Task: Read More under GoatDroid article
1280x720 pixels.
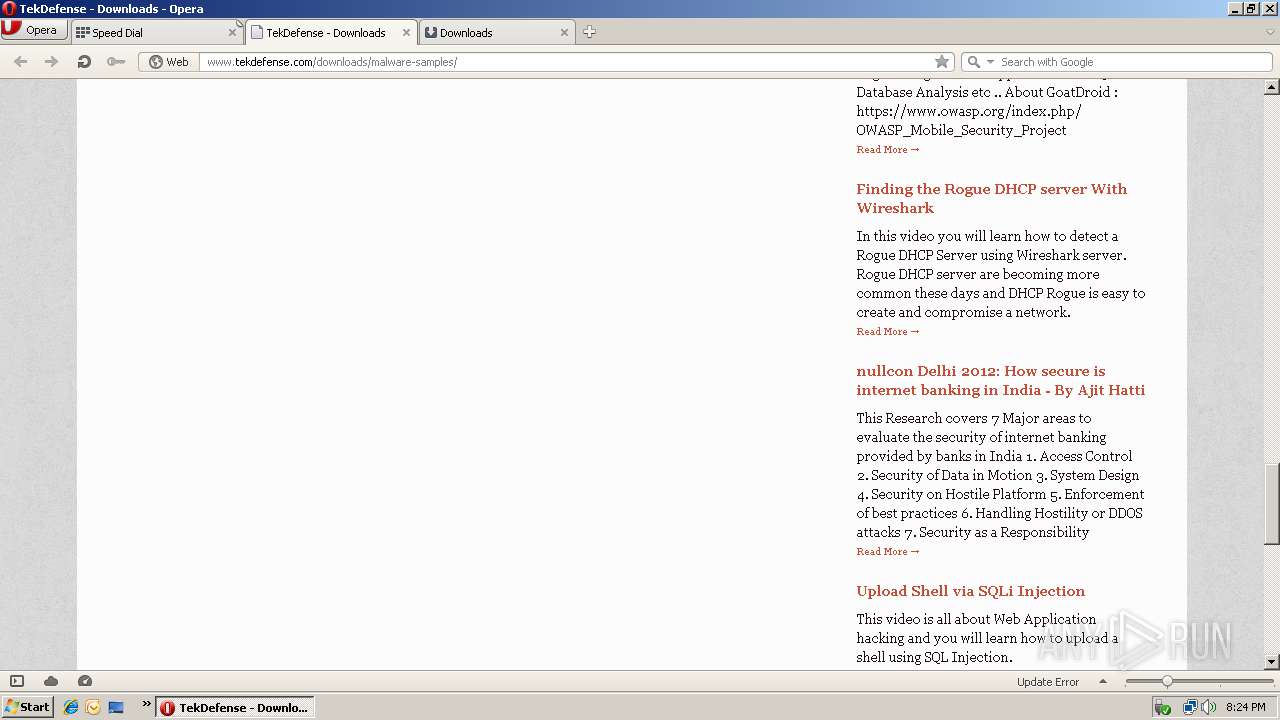Action: coord(887,149)
